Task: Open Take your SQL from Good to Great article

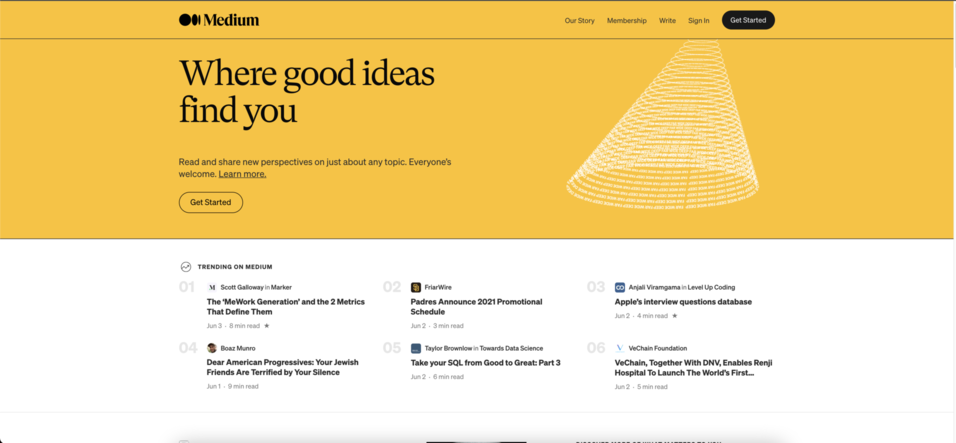Action: coord(485,363)
